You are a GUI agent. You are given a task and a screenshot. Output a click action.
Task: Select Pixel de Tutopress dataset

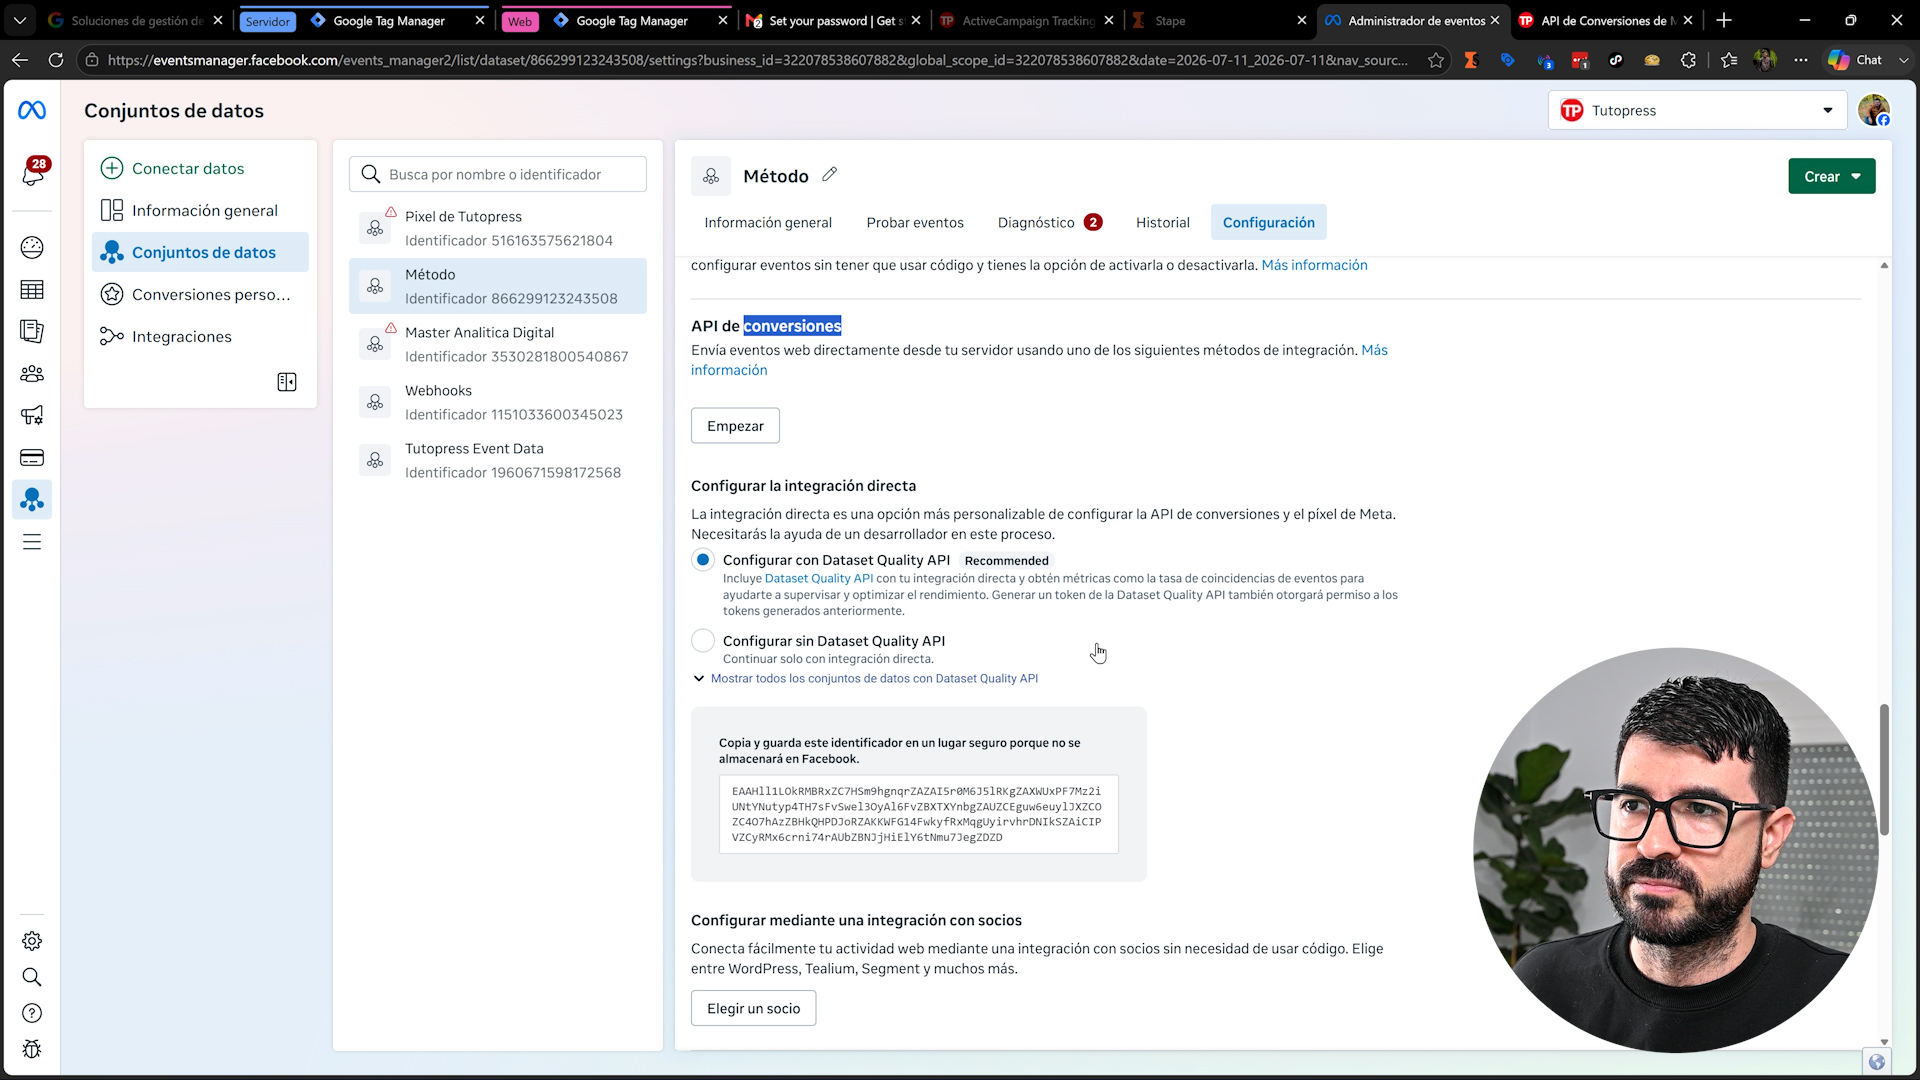pyautogui.click(x=498, y=228)
